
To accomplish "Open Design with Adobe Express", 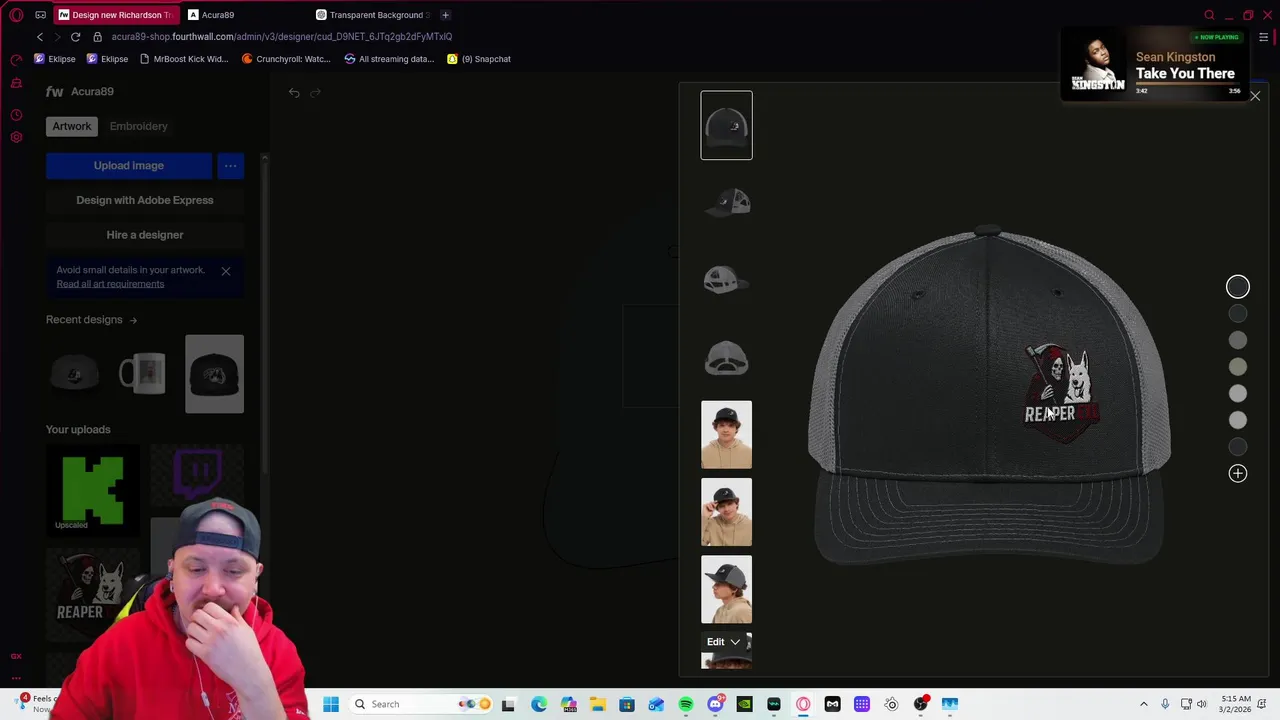I will point(145,200).
